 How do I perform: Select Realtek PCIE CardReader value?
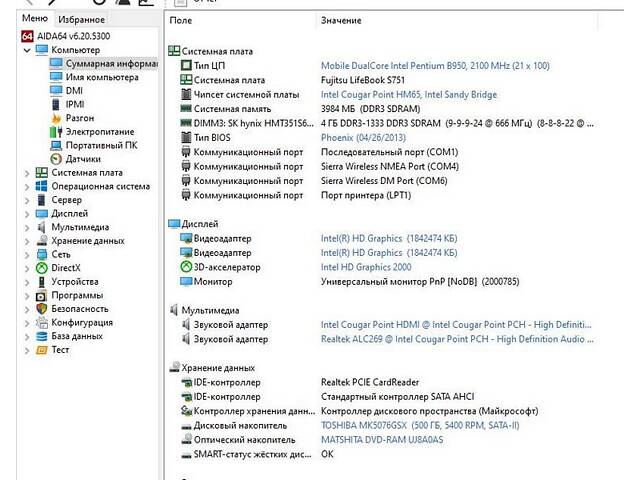coord(370,382)
